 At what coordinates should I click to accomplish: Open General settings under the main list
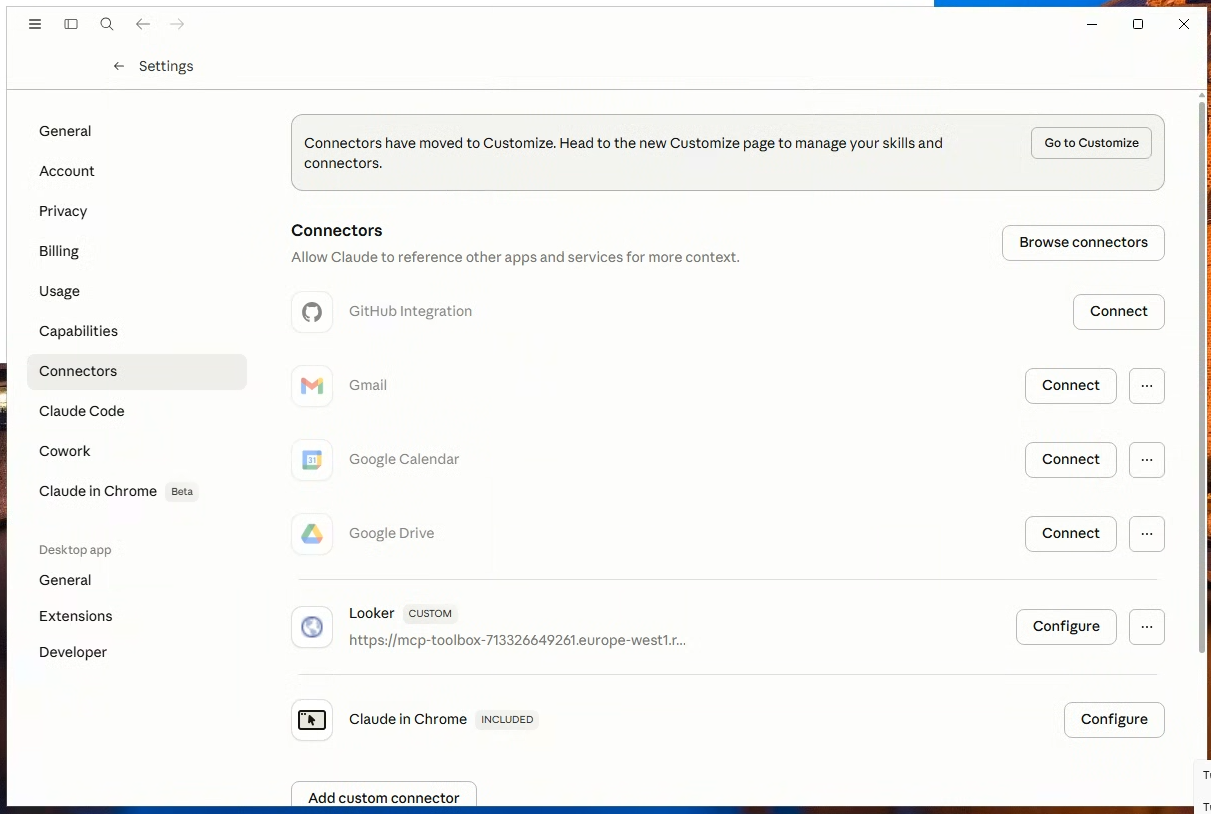[x=137, y=131]
